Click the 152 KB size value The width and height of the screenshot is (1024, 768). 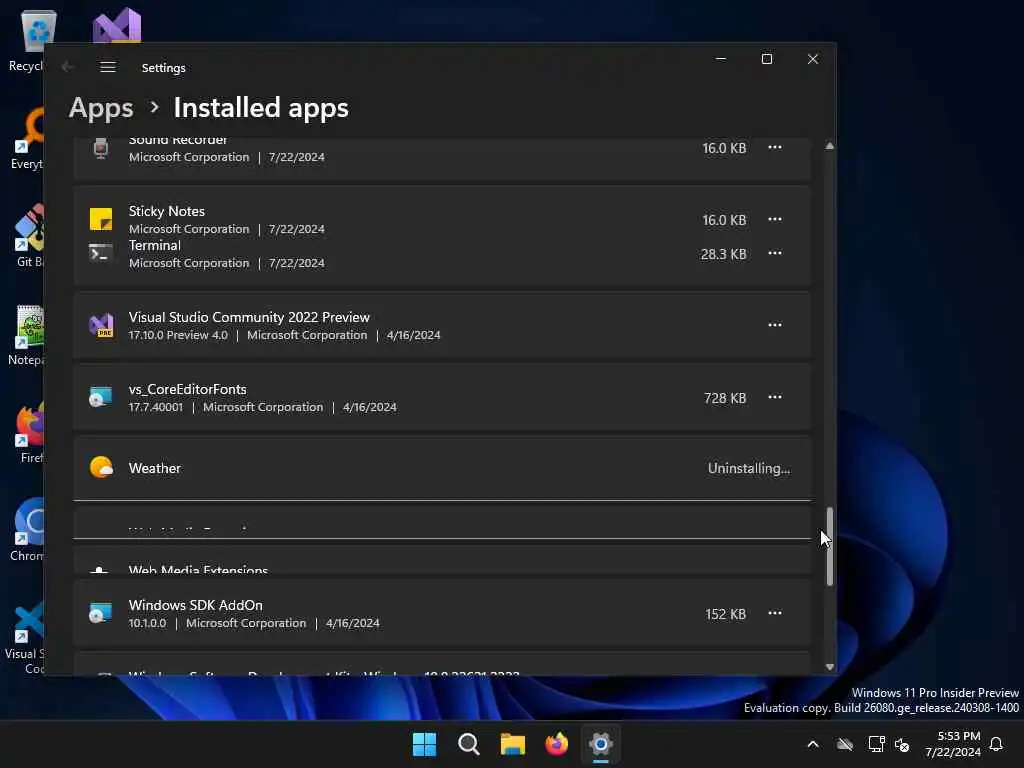coord(726,614)
